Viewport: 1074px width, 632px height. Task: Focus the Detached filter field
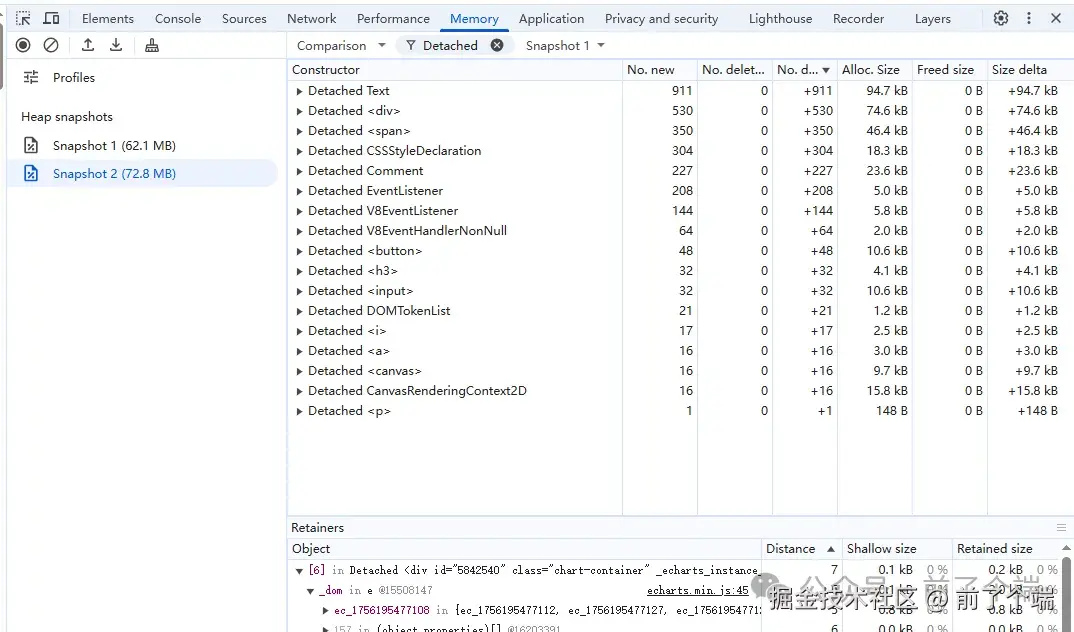coord(450,45)
